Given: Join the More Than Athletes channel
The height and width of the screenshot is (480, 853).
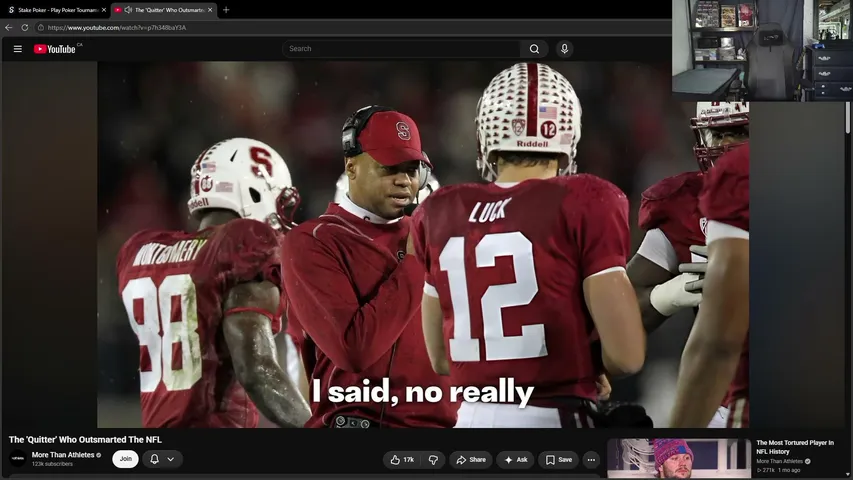Looking at the screenshot, I should [126, 459].
